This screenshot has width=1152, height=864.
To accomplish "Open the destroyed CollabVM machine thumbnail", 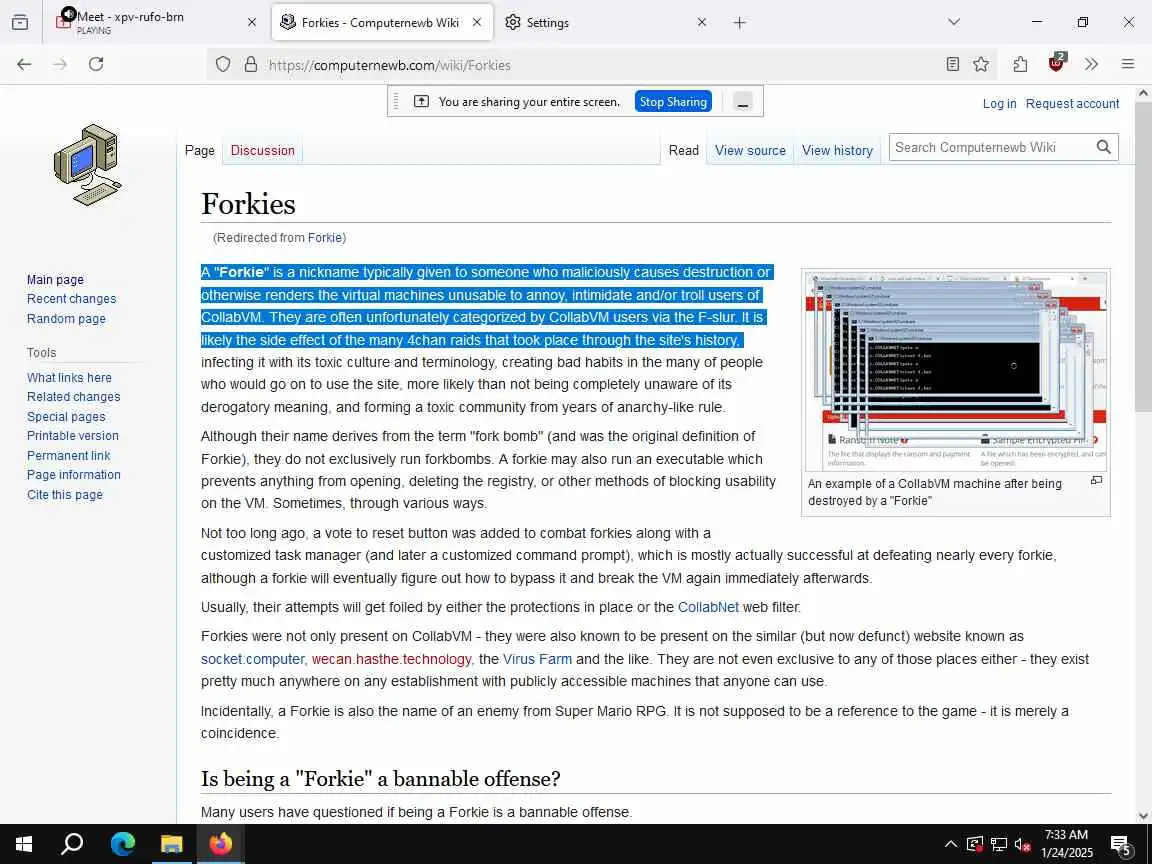I will pos(955,371).
